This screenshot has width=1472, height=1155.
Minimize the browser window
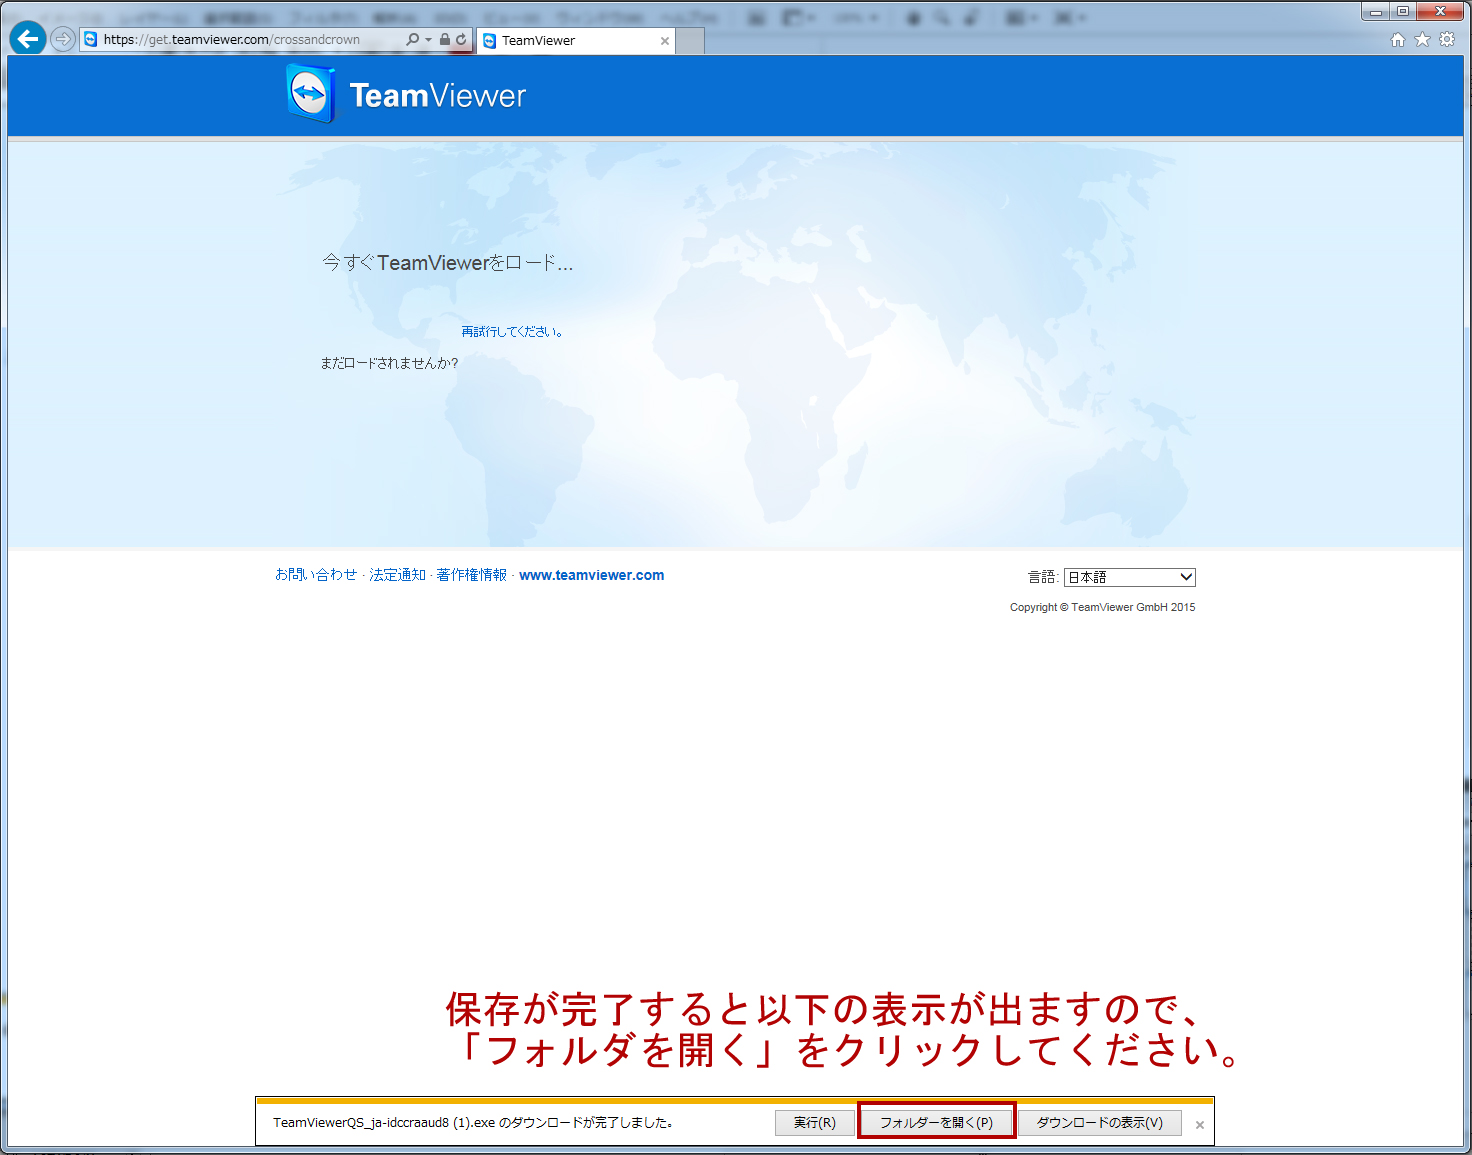coord(1376,11)
